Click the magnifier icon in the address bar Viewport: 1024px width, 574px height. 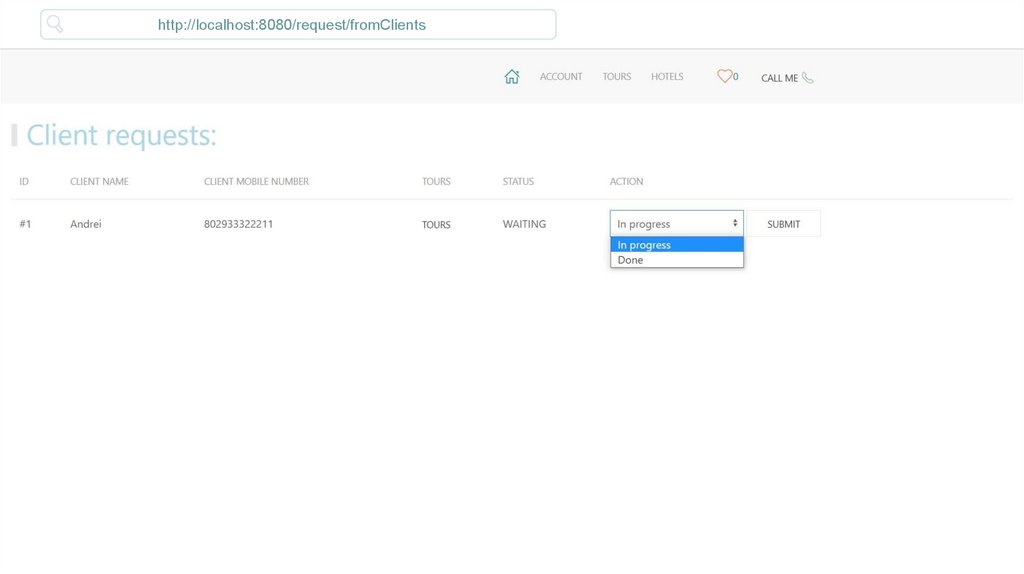point(55,24)
